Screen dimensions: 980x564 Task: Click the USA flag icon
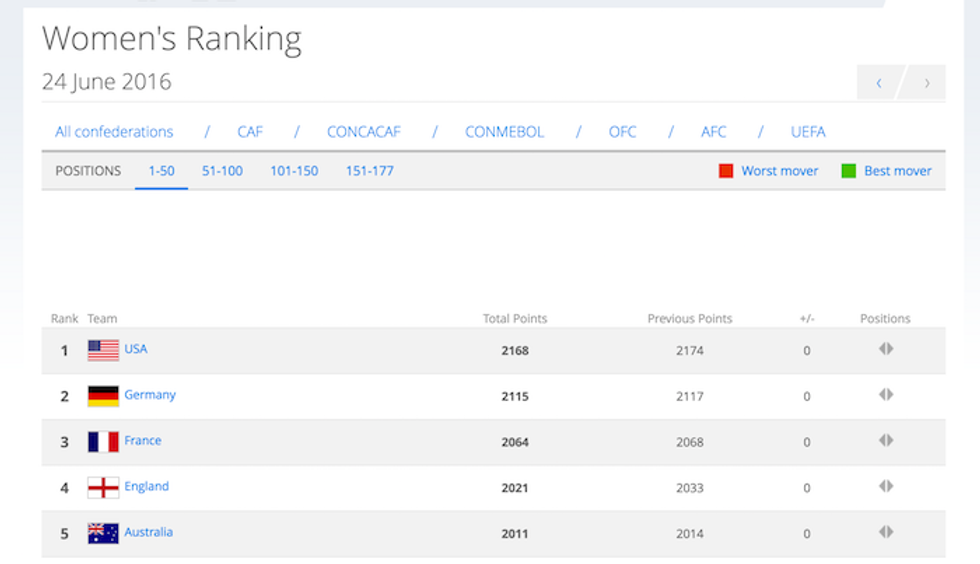103,350
